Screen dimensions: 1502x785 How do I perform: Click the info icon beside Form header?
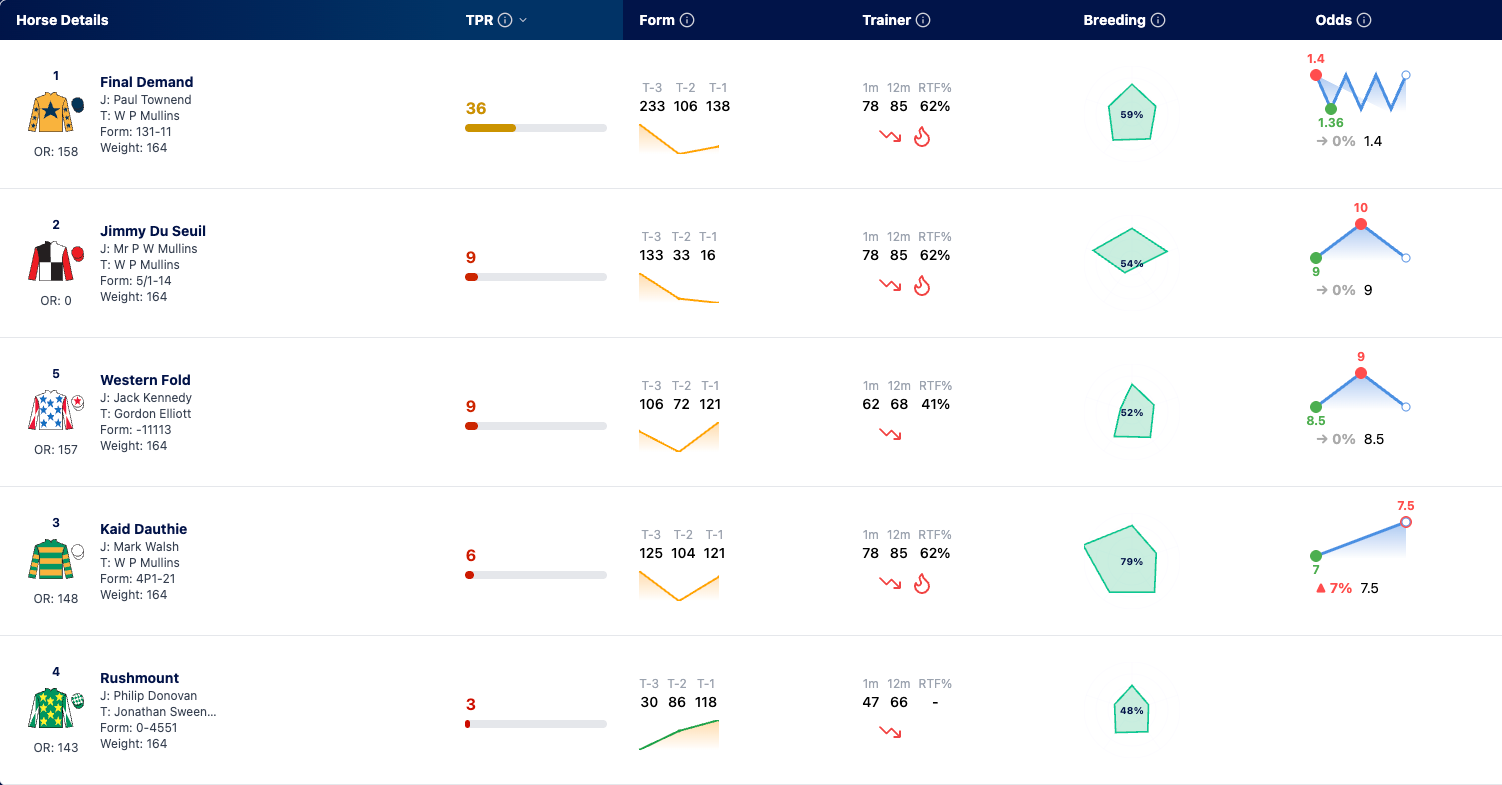687,20
